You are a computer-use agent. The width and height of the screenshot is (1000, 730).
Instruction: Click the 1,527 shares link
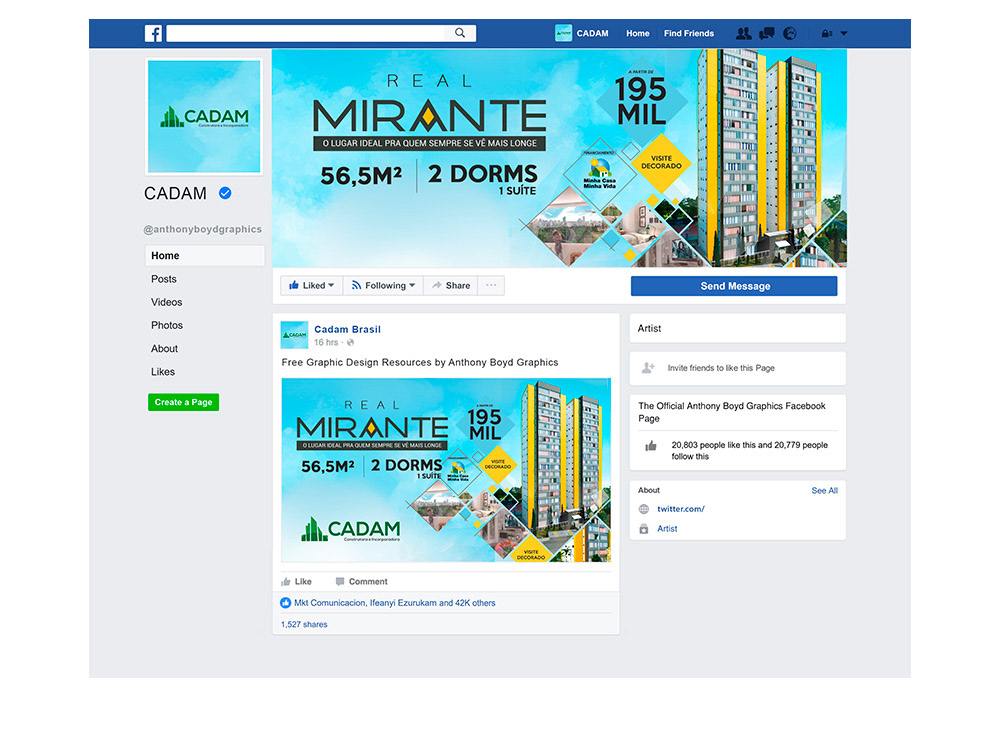click(x=304, y=624)
